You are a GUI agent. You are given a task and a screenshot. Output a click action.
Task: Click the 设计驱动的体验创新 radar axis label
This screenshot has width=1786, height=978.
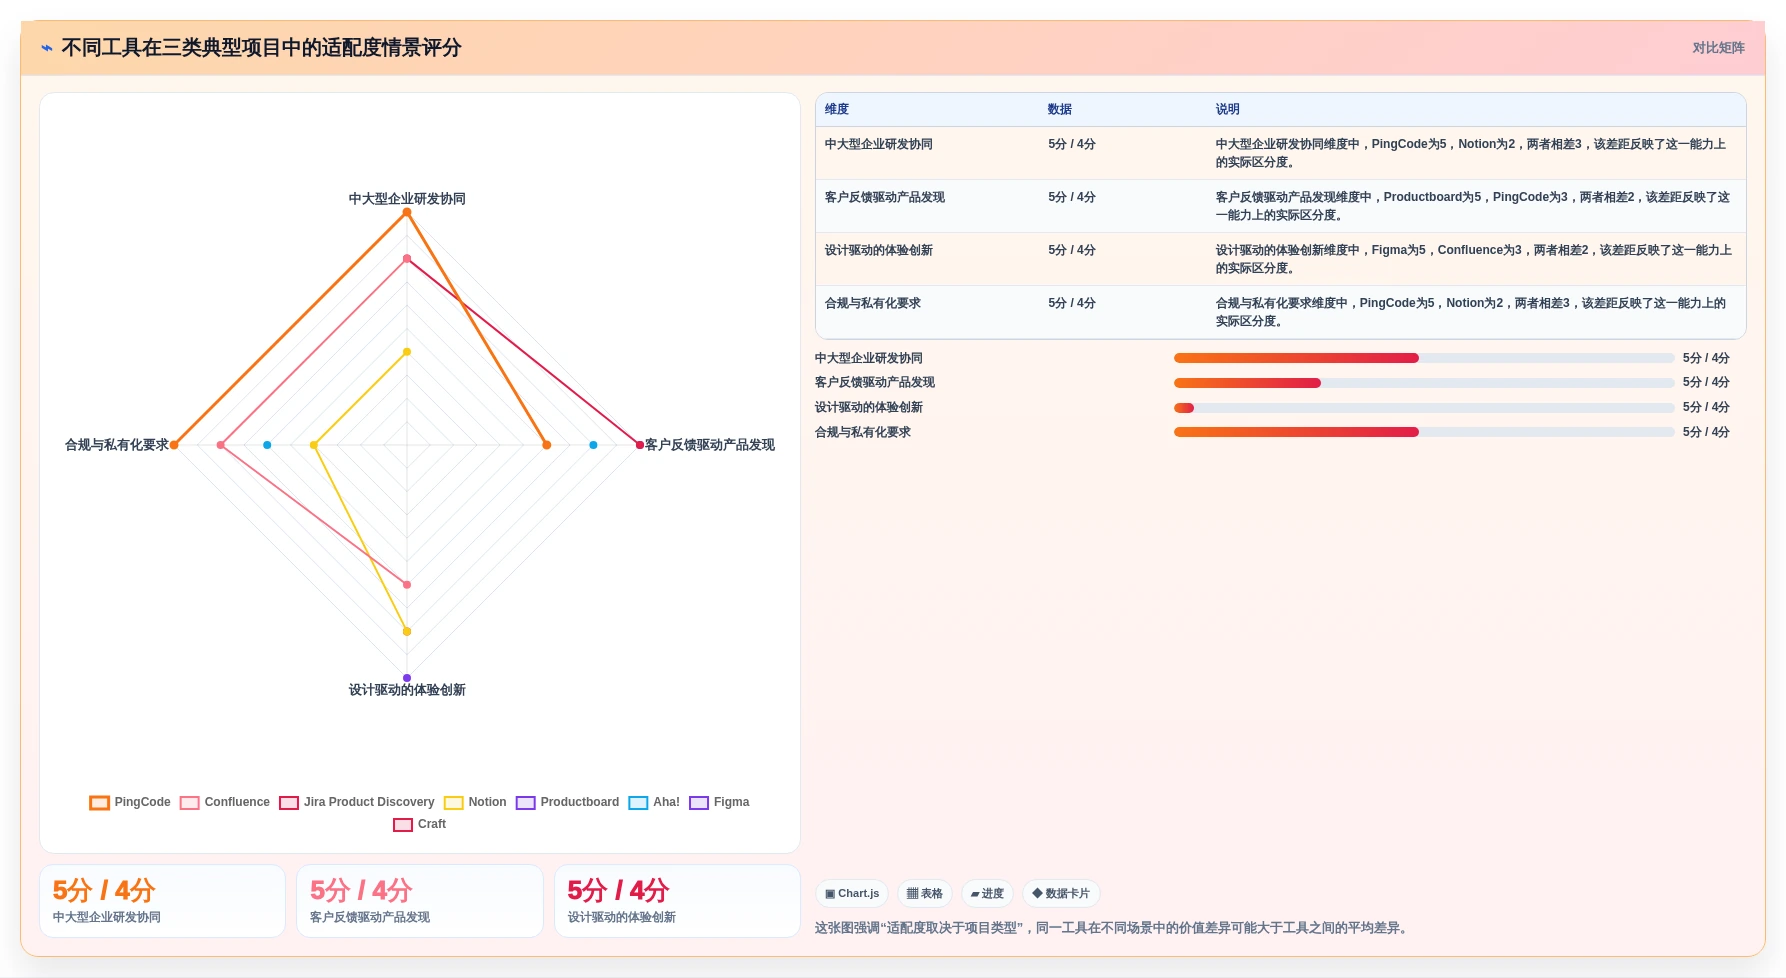coord(407,690)
